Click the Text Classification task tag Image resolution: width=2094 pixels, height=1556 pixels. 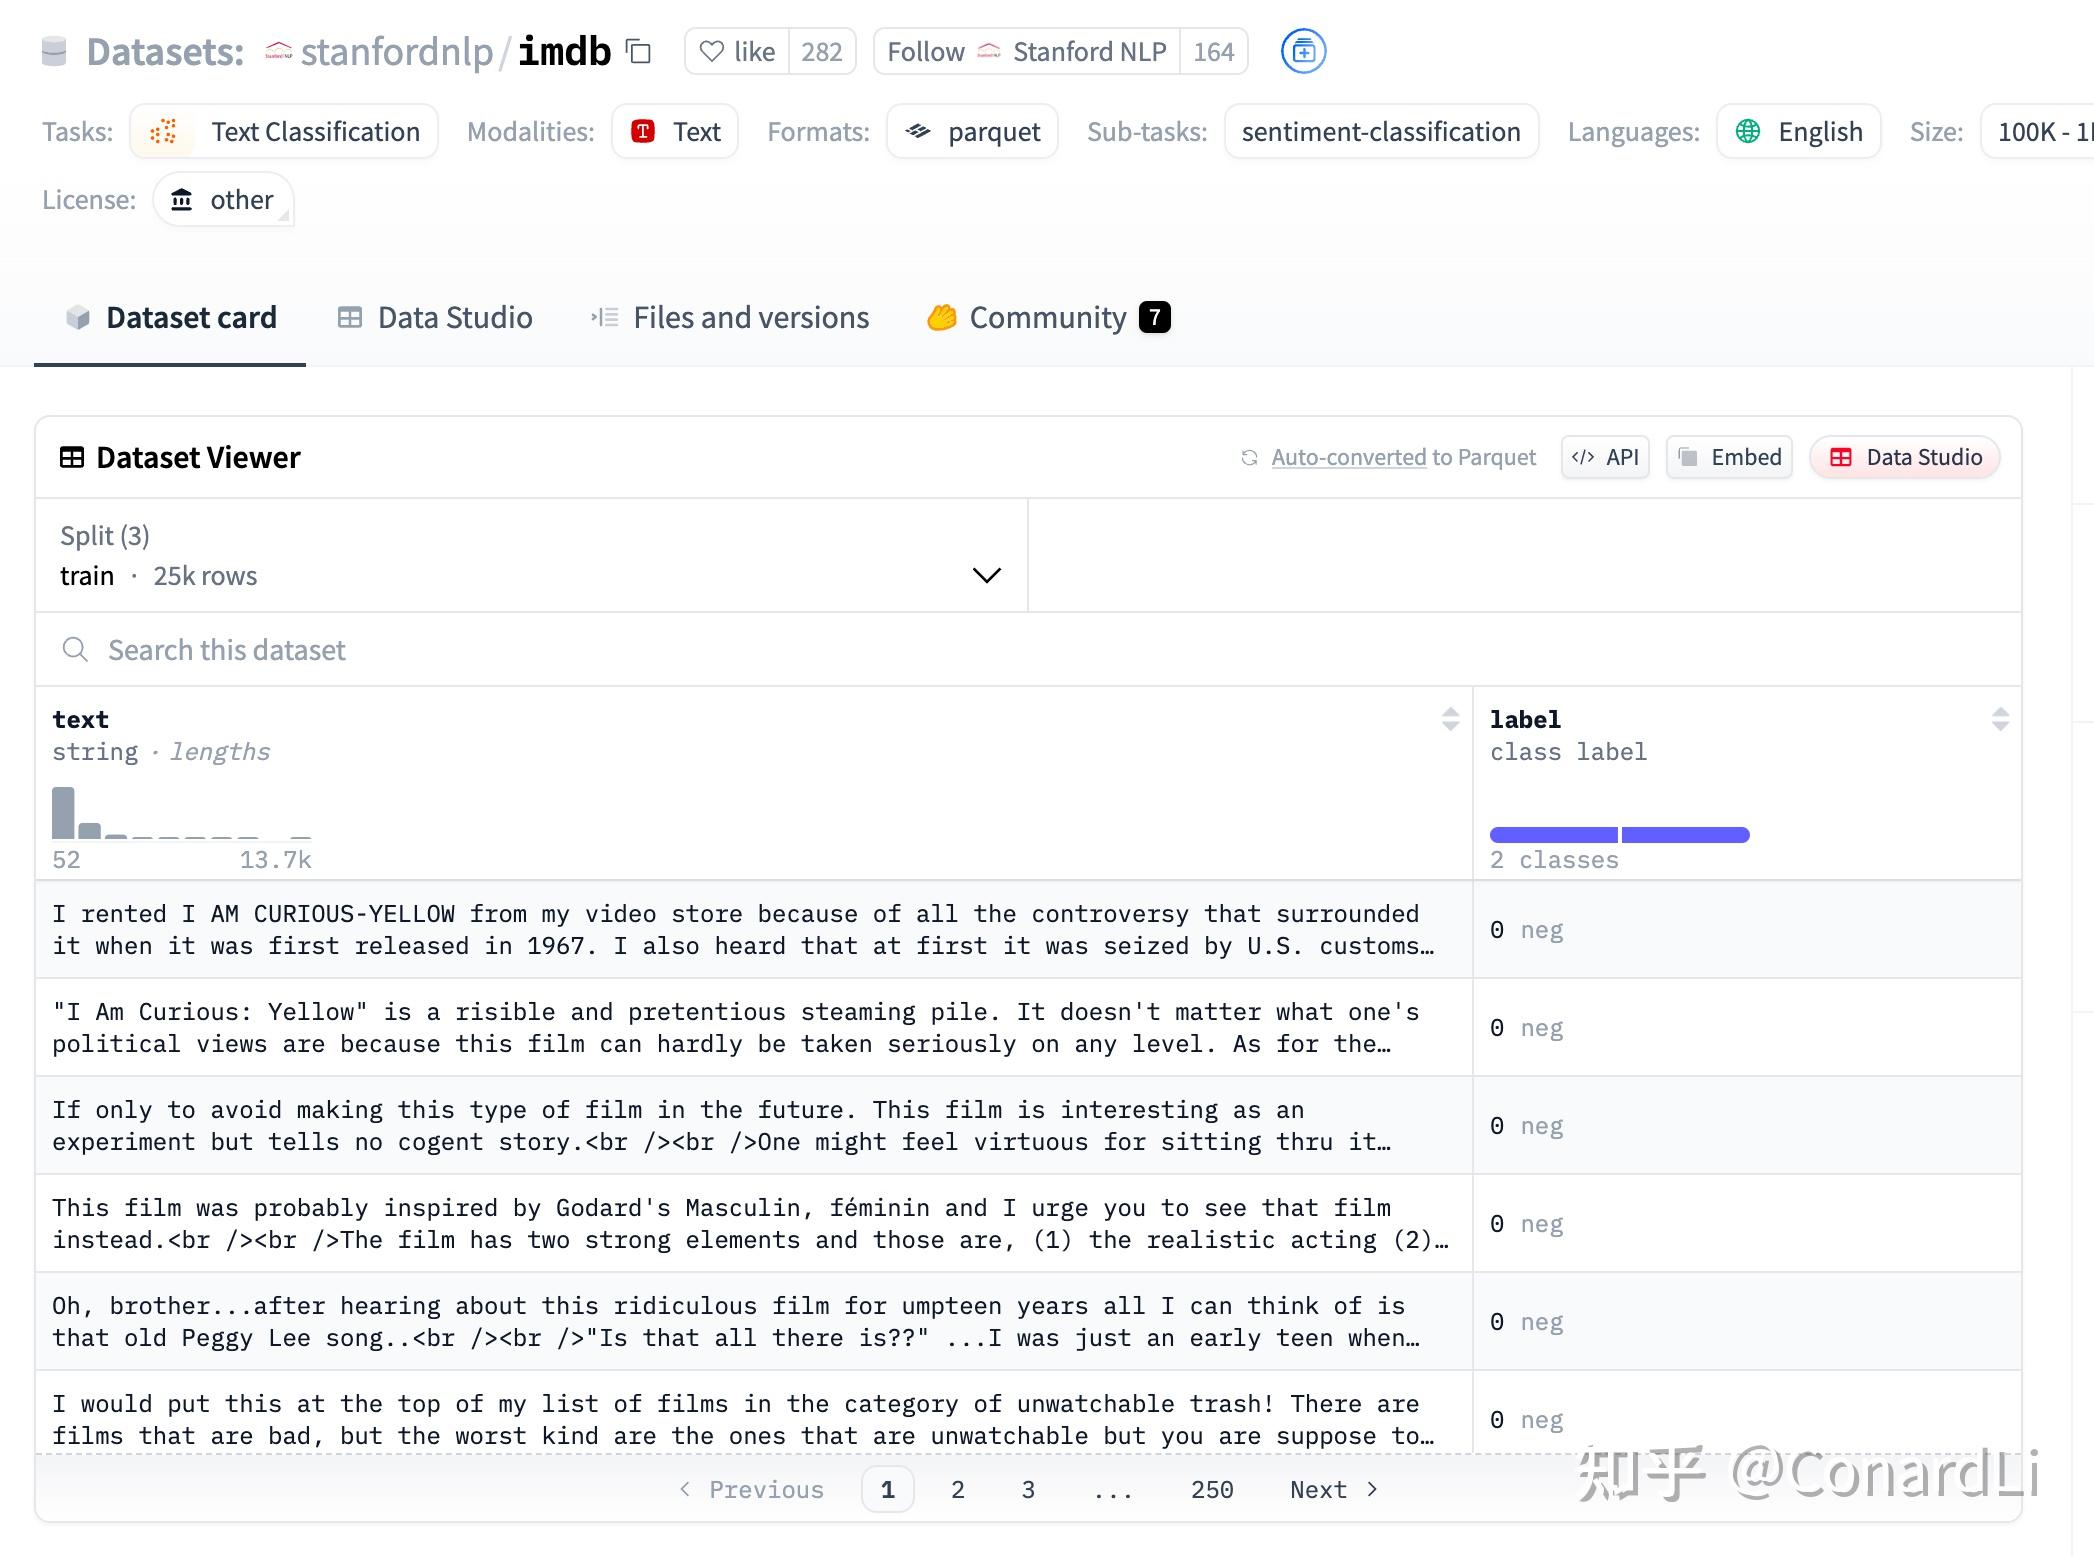coord(284,132)
